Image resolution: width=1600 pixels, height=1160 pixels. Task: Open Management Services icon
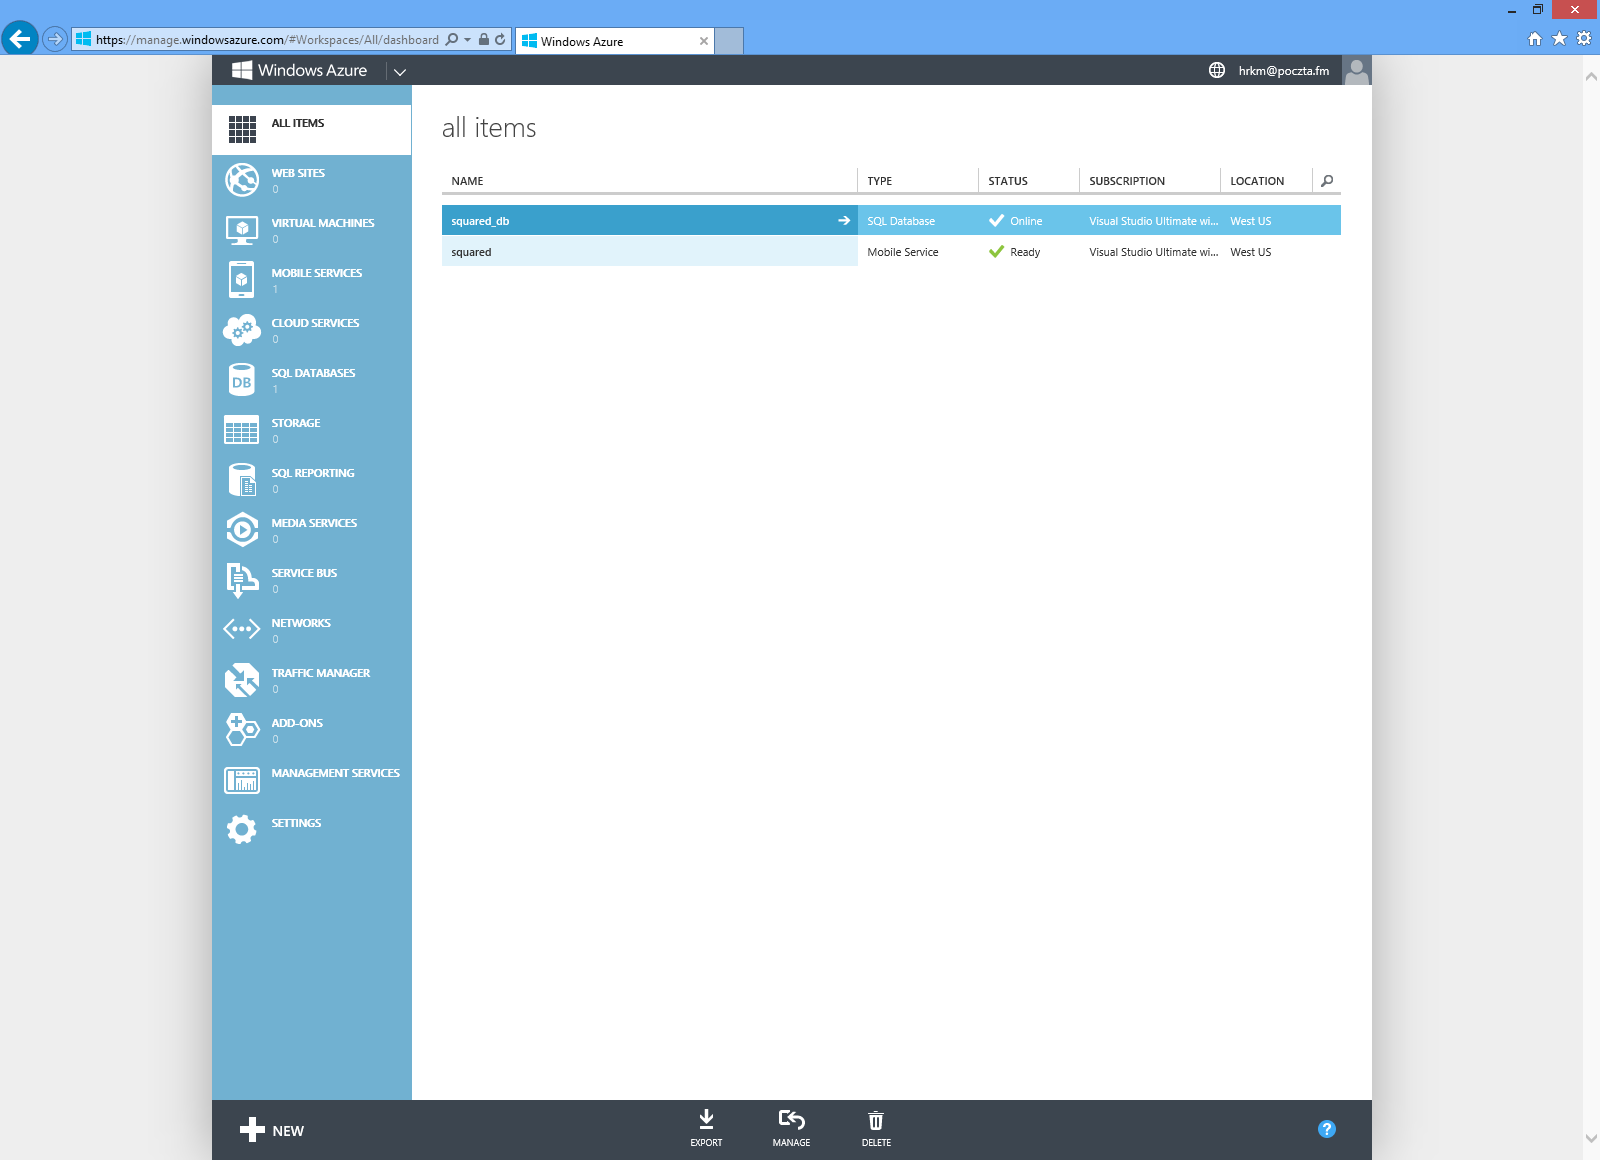point(242,780)
